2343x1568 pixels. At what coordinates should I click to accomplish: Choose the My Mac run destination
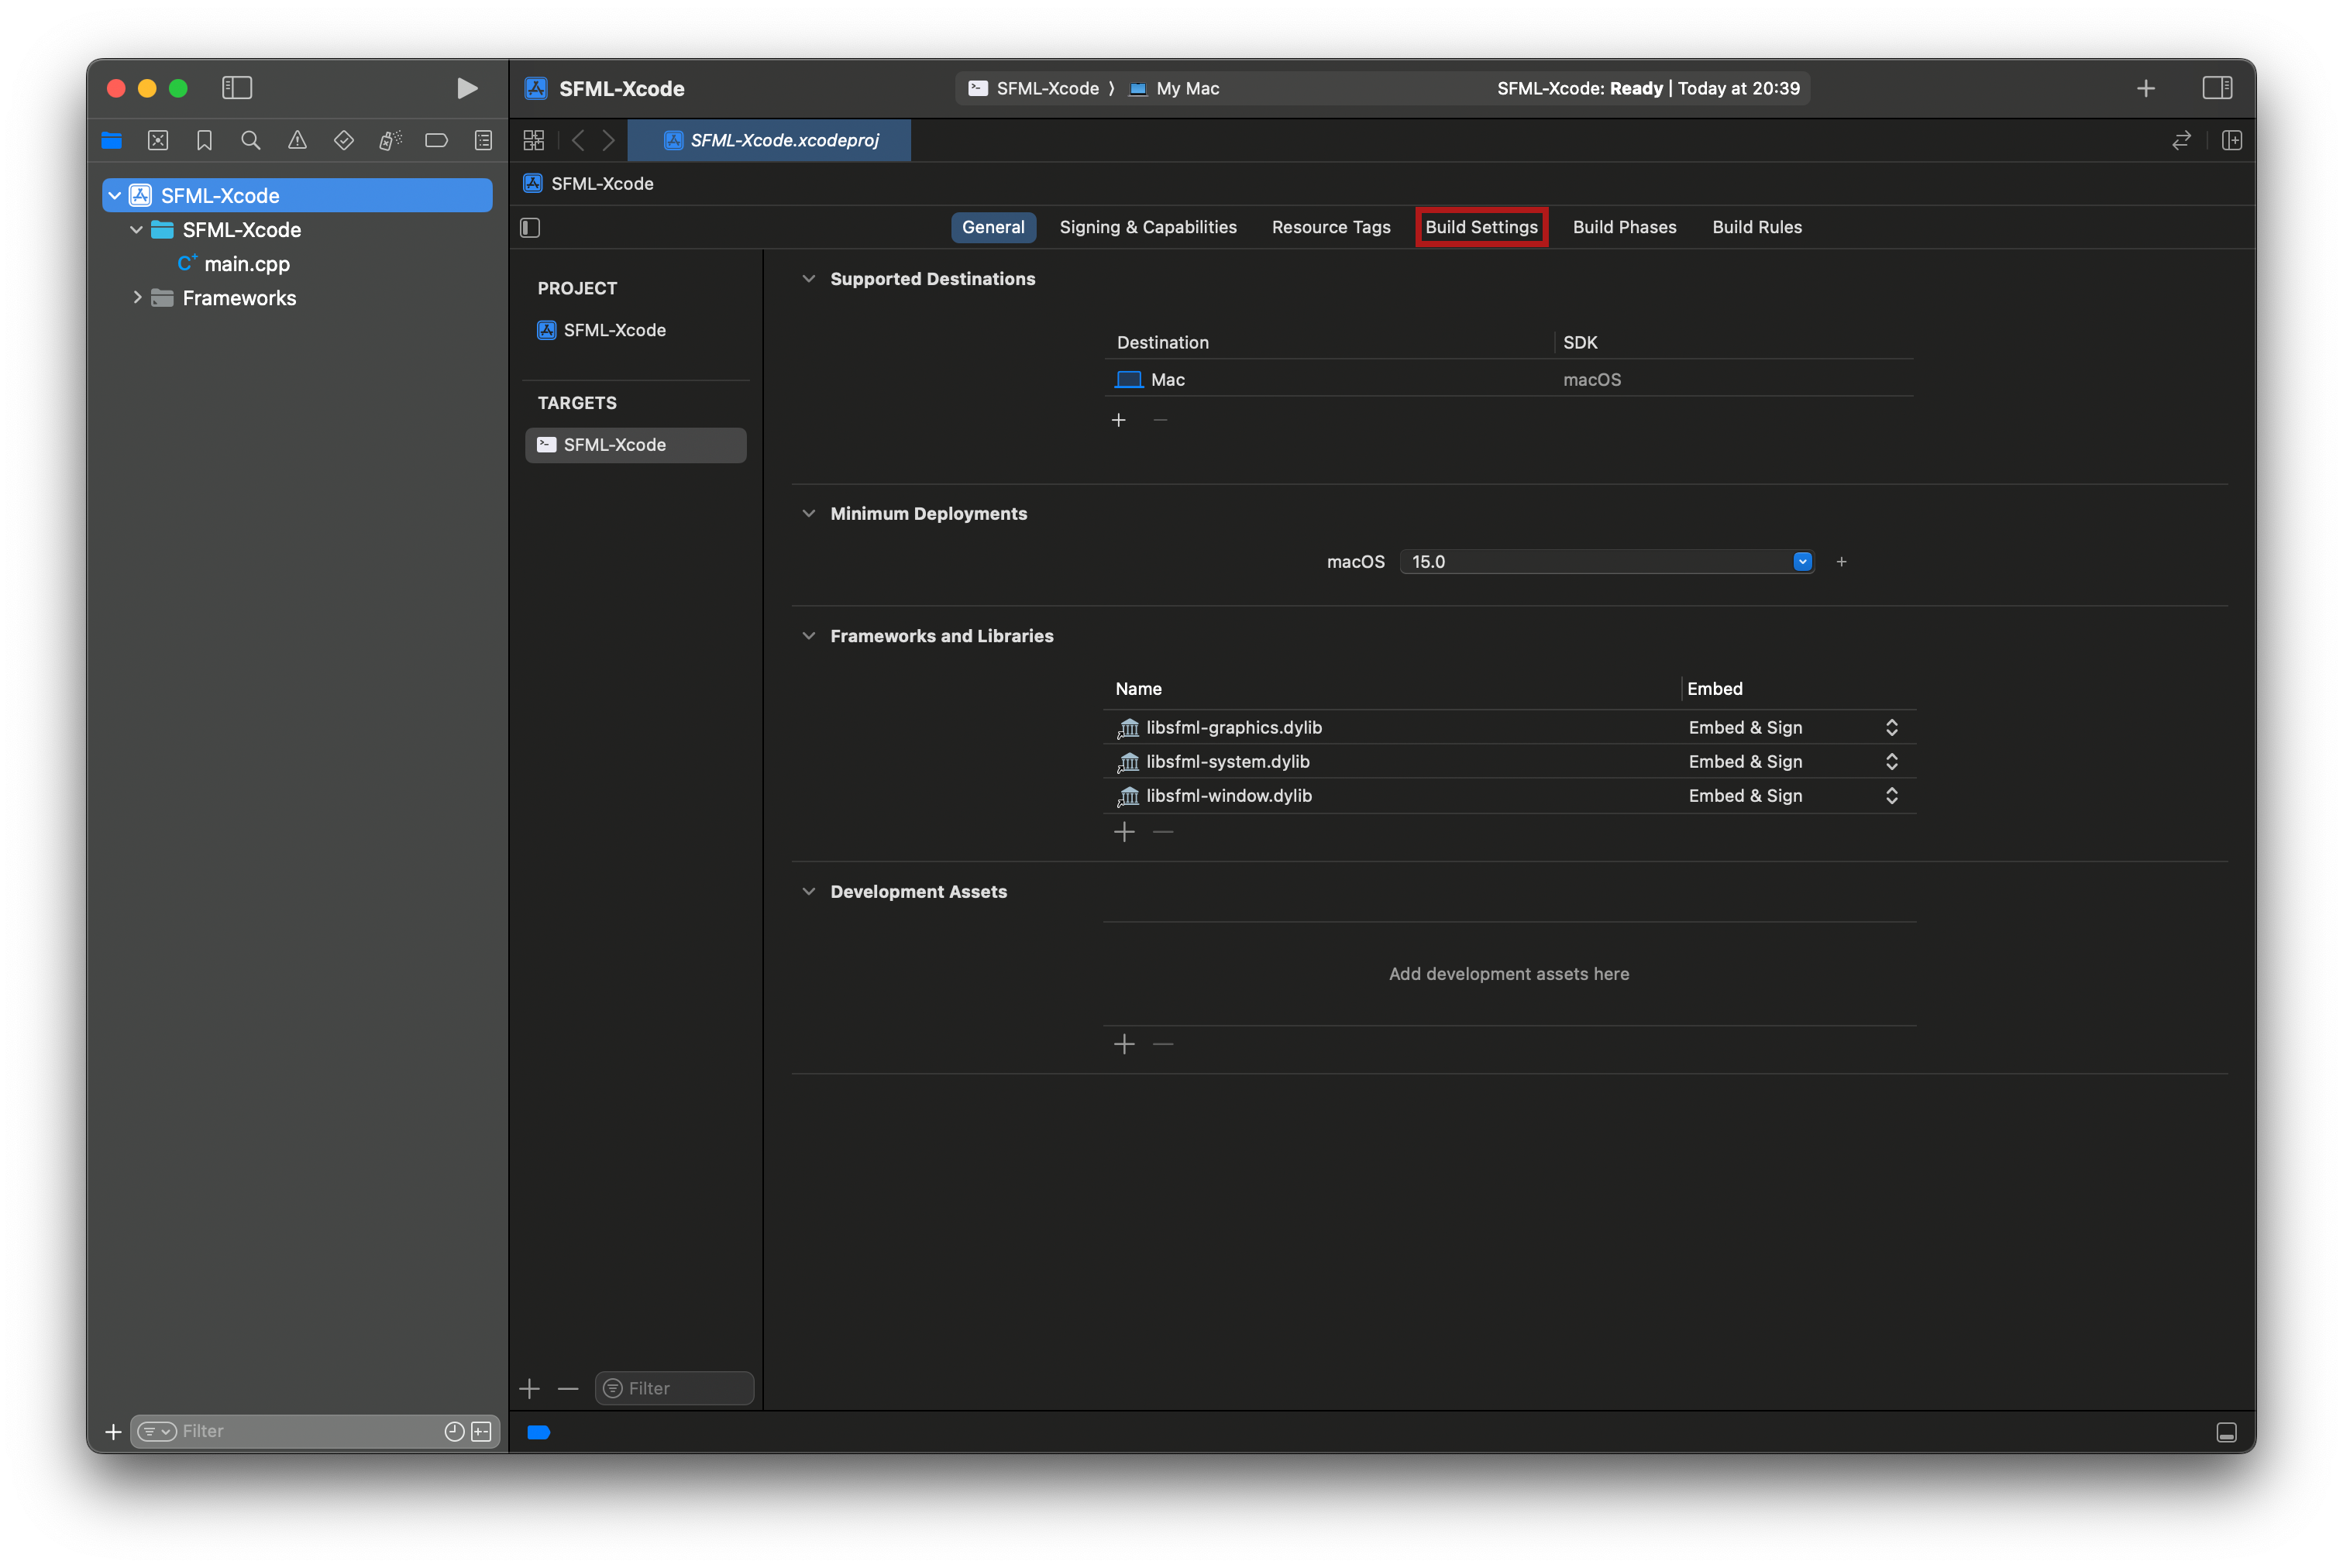click(x=1174, y=88)
